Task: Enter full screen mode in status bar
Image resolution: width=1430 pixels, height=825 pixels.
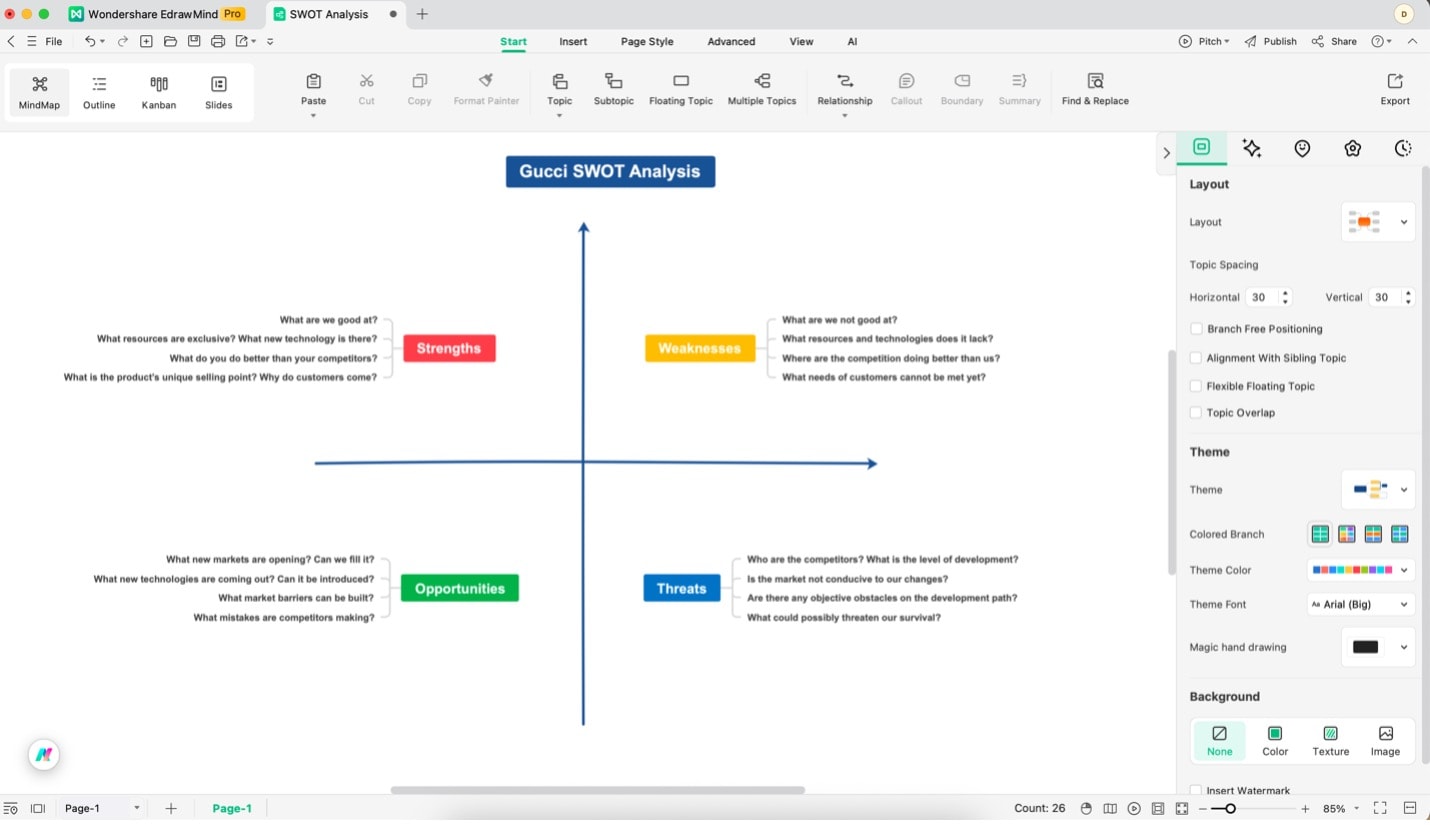Action: click(x=1380, y=808)
